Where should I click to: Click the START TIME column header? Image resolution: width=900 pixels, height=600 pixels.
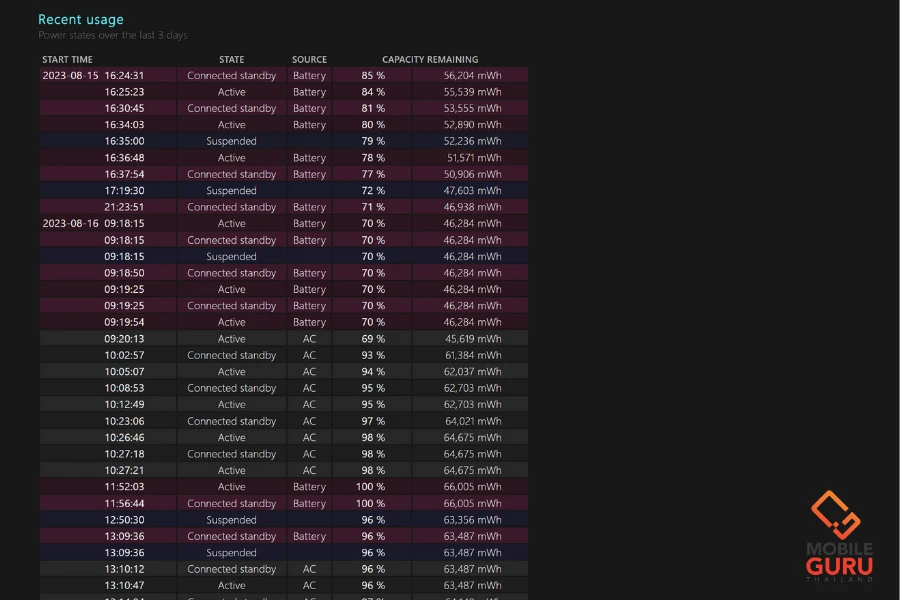67,60
